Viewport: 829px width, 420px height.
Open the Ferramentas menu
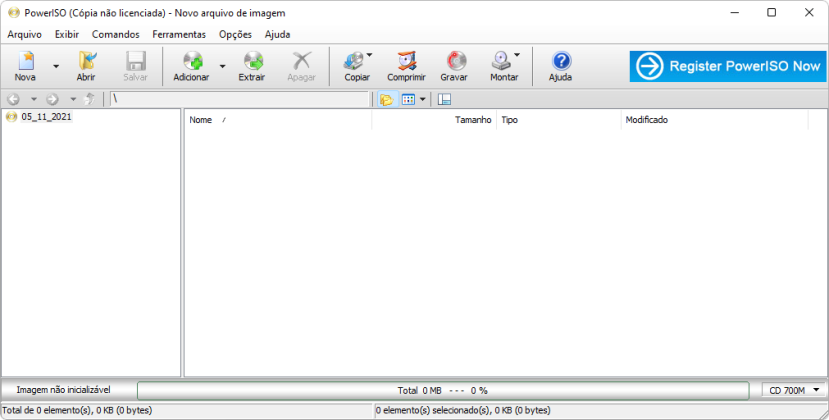point(179,34)
